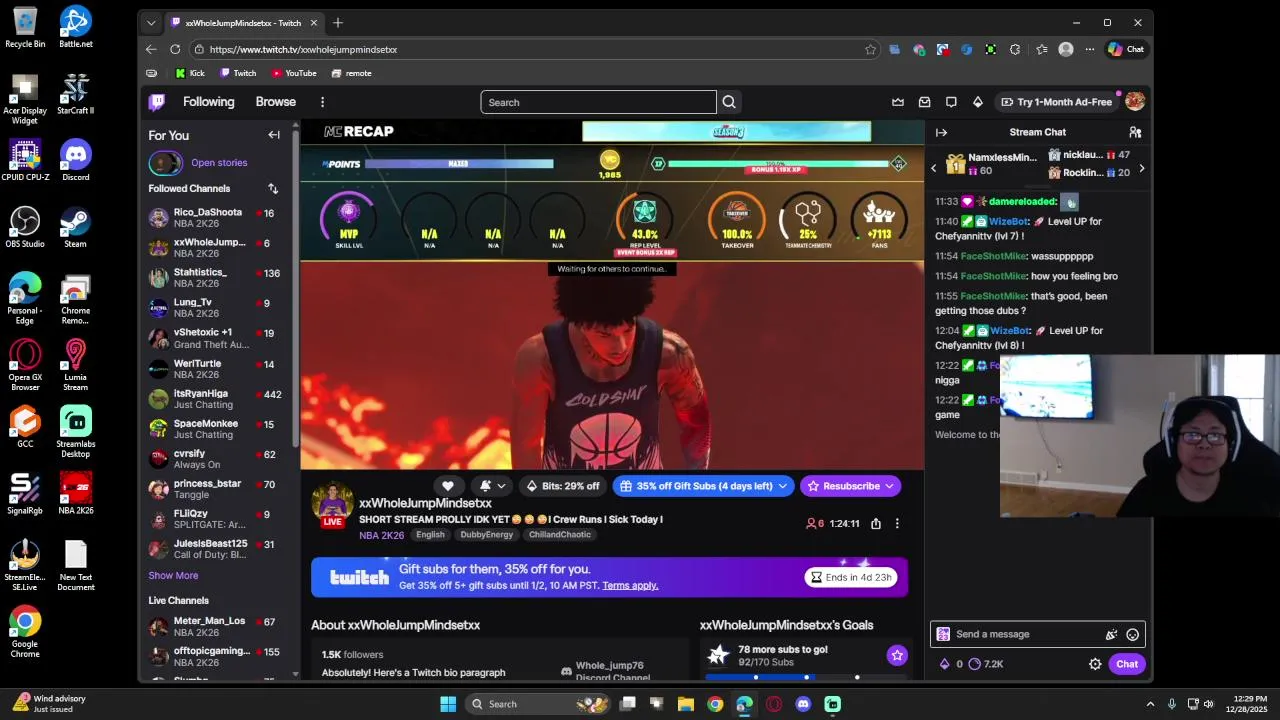Open Kick bookmark
Viewport: 1280px width, 720px height.
pyautogui.click(x=190, y=73)
